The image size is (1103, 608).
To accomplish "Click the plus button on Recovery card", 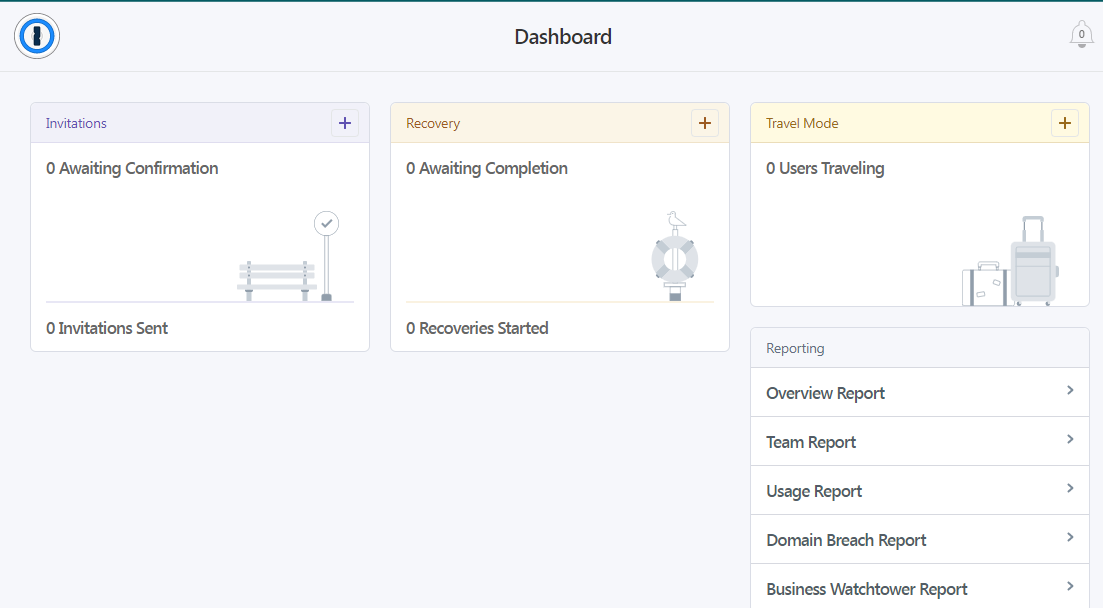I will tap(705, 123).
